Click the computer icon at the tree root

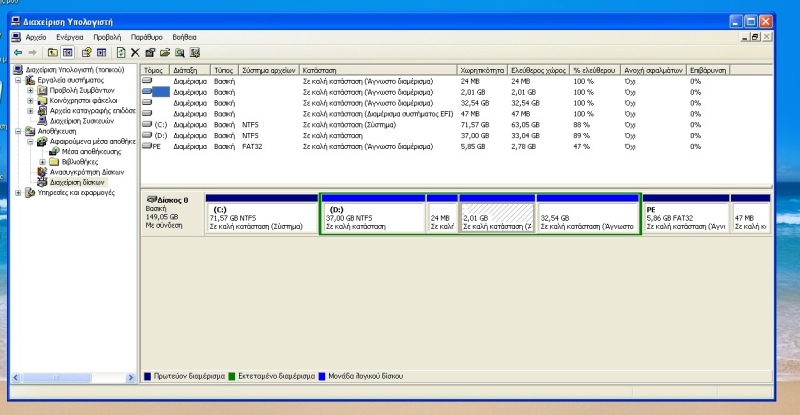coord(18,70)
